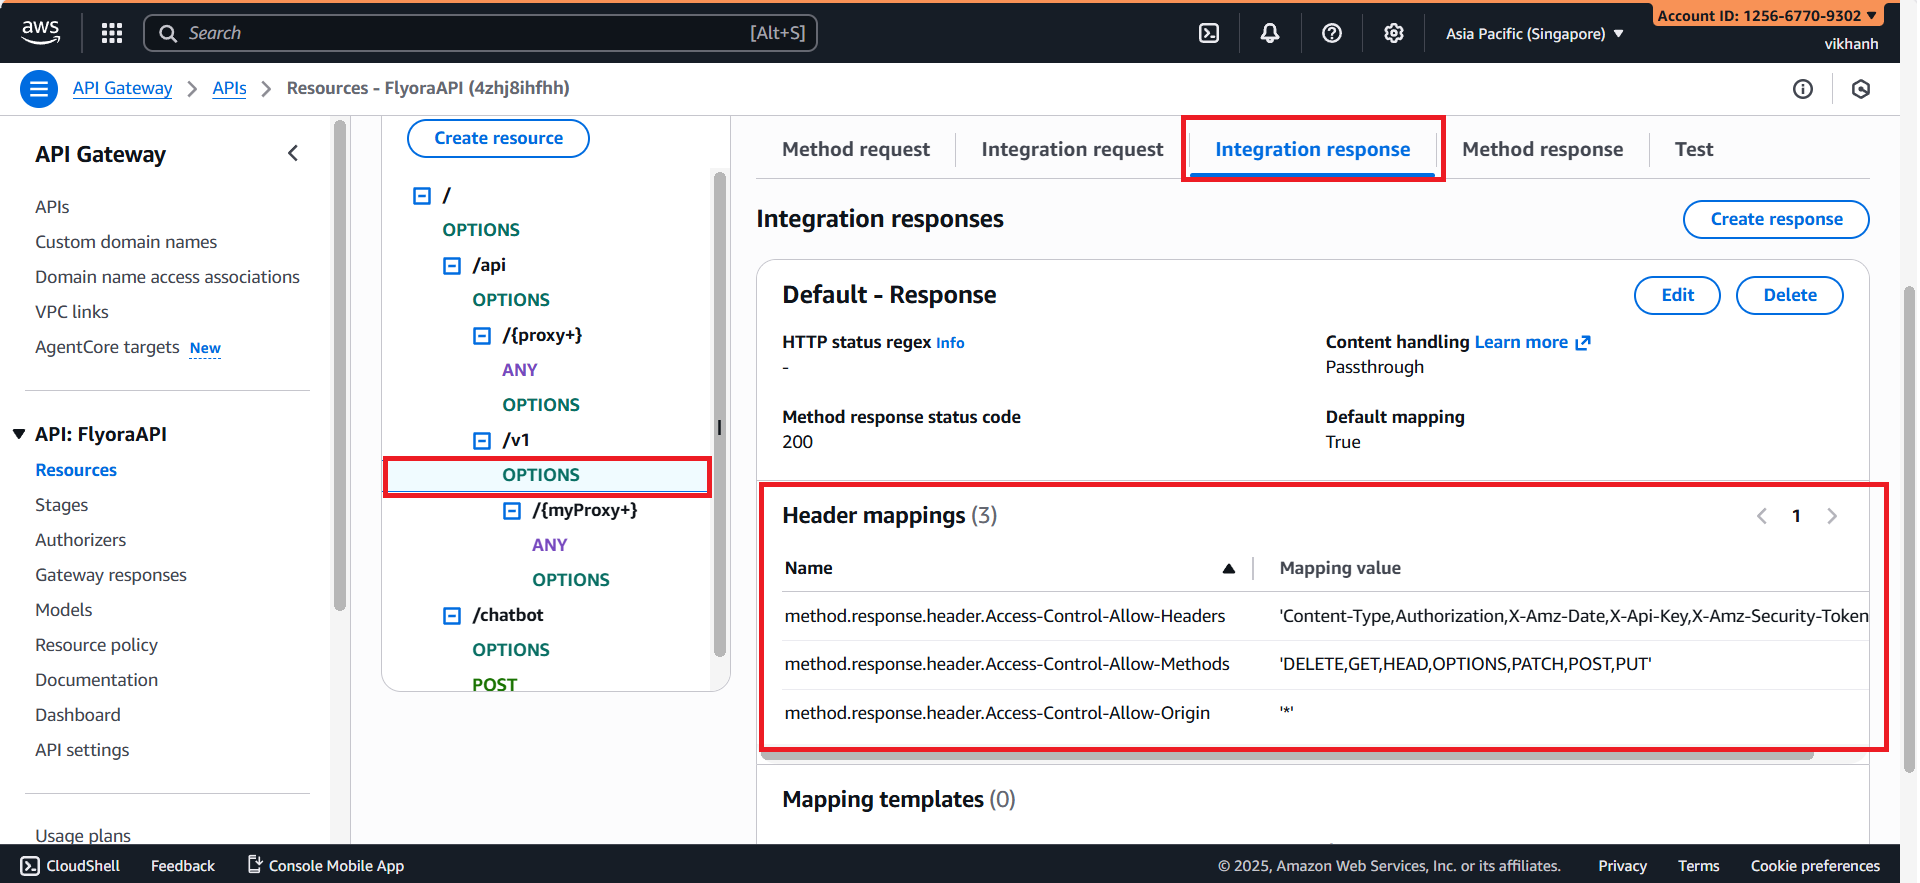Open the AWS services grid menu
The height and width of the screenshot is (883, 1920).
tap(112, 33)
